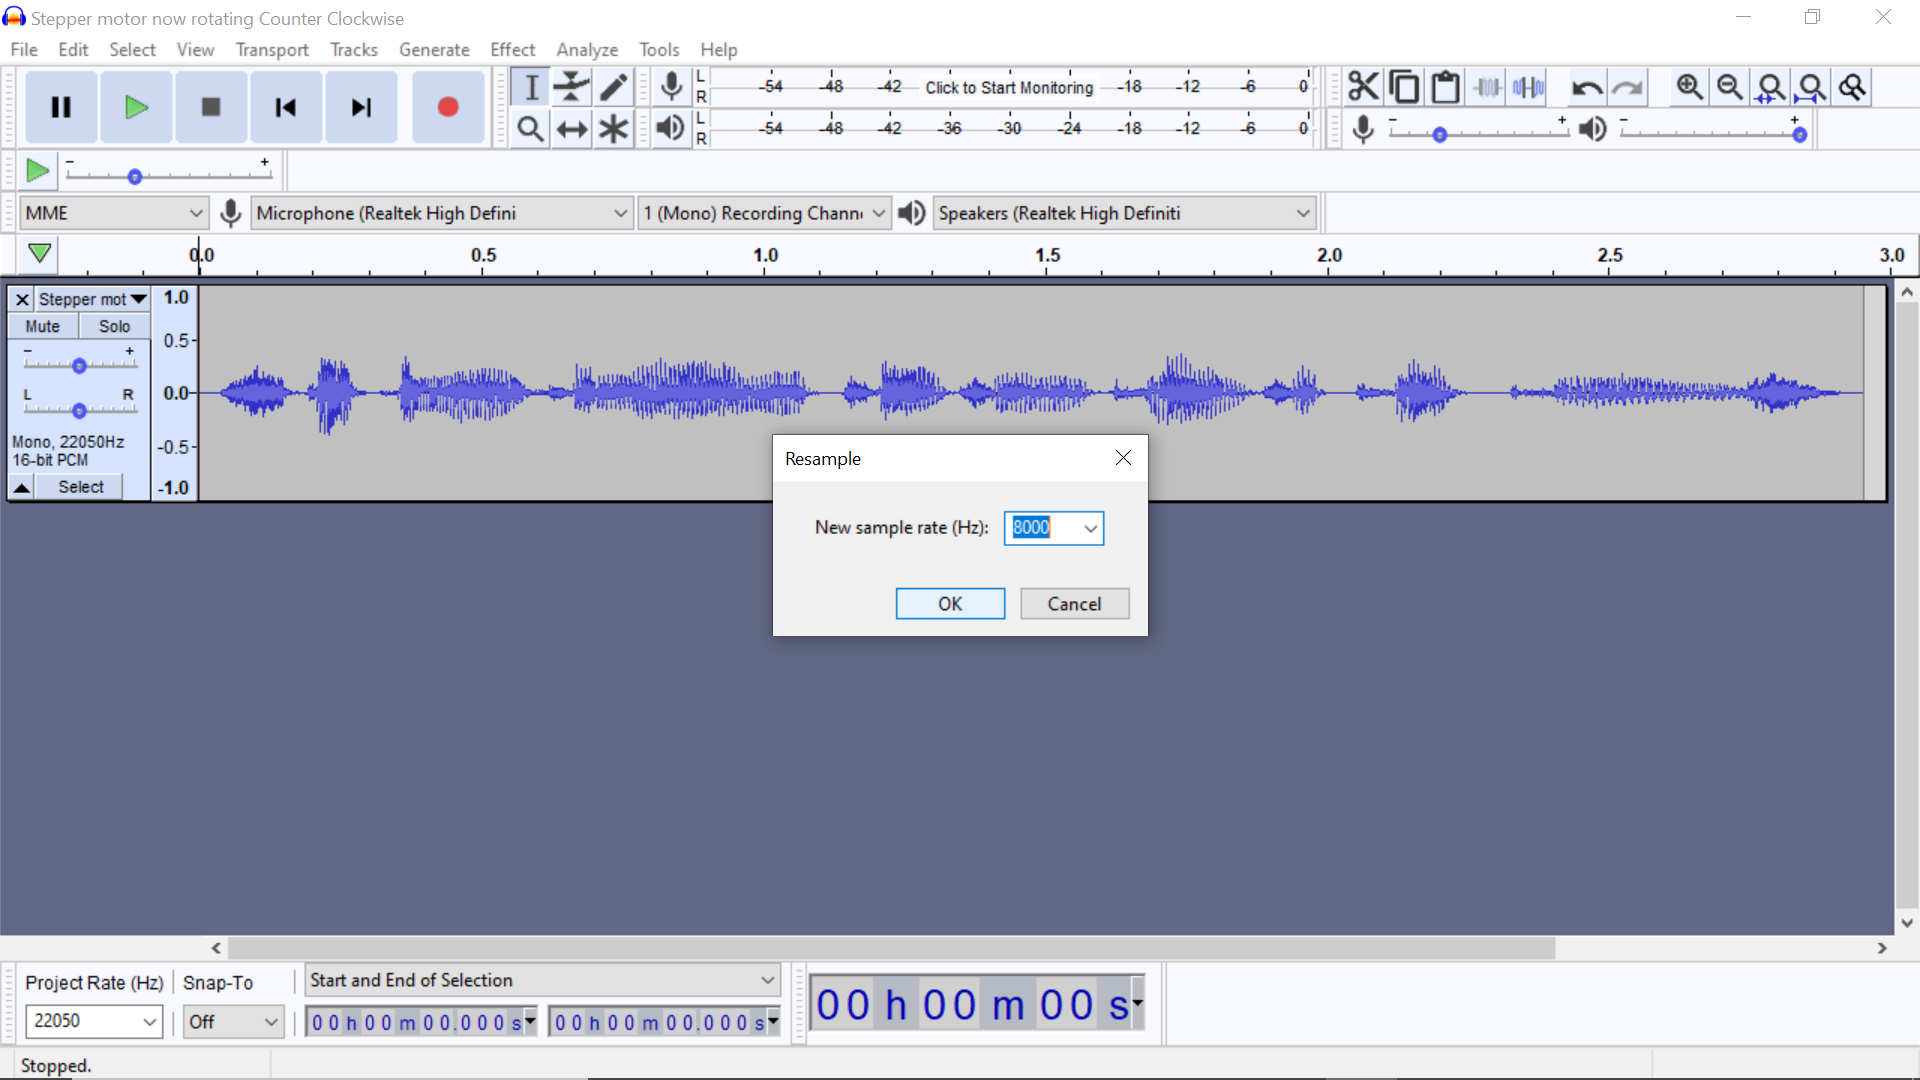Mute the Stepper mot track

coord(42,326)
